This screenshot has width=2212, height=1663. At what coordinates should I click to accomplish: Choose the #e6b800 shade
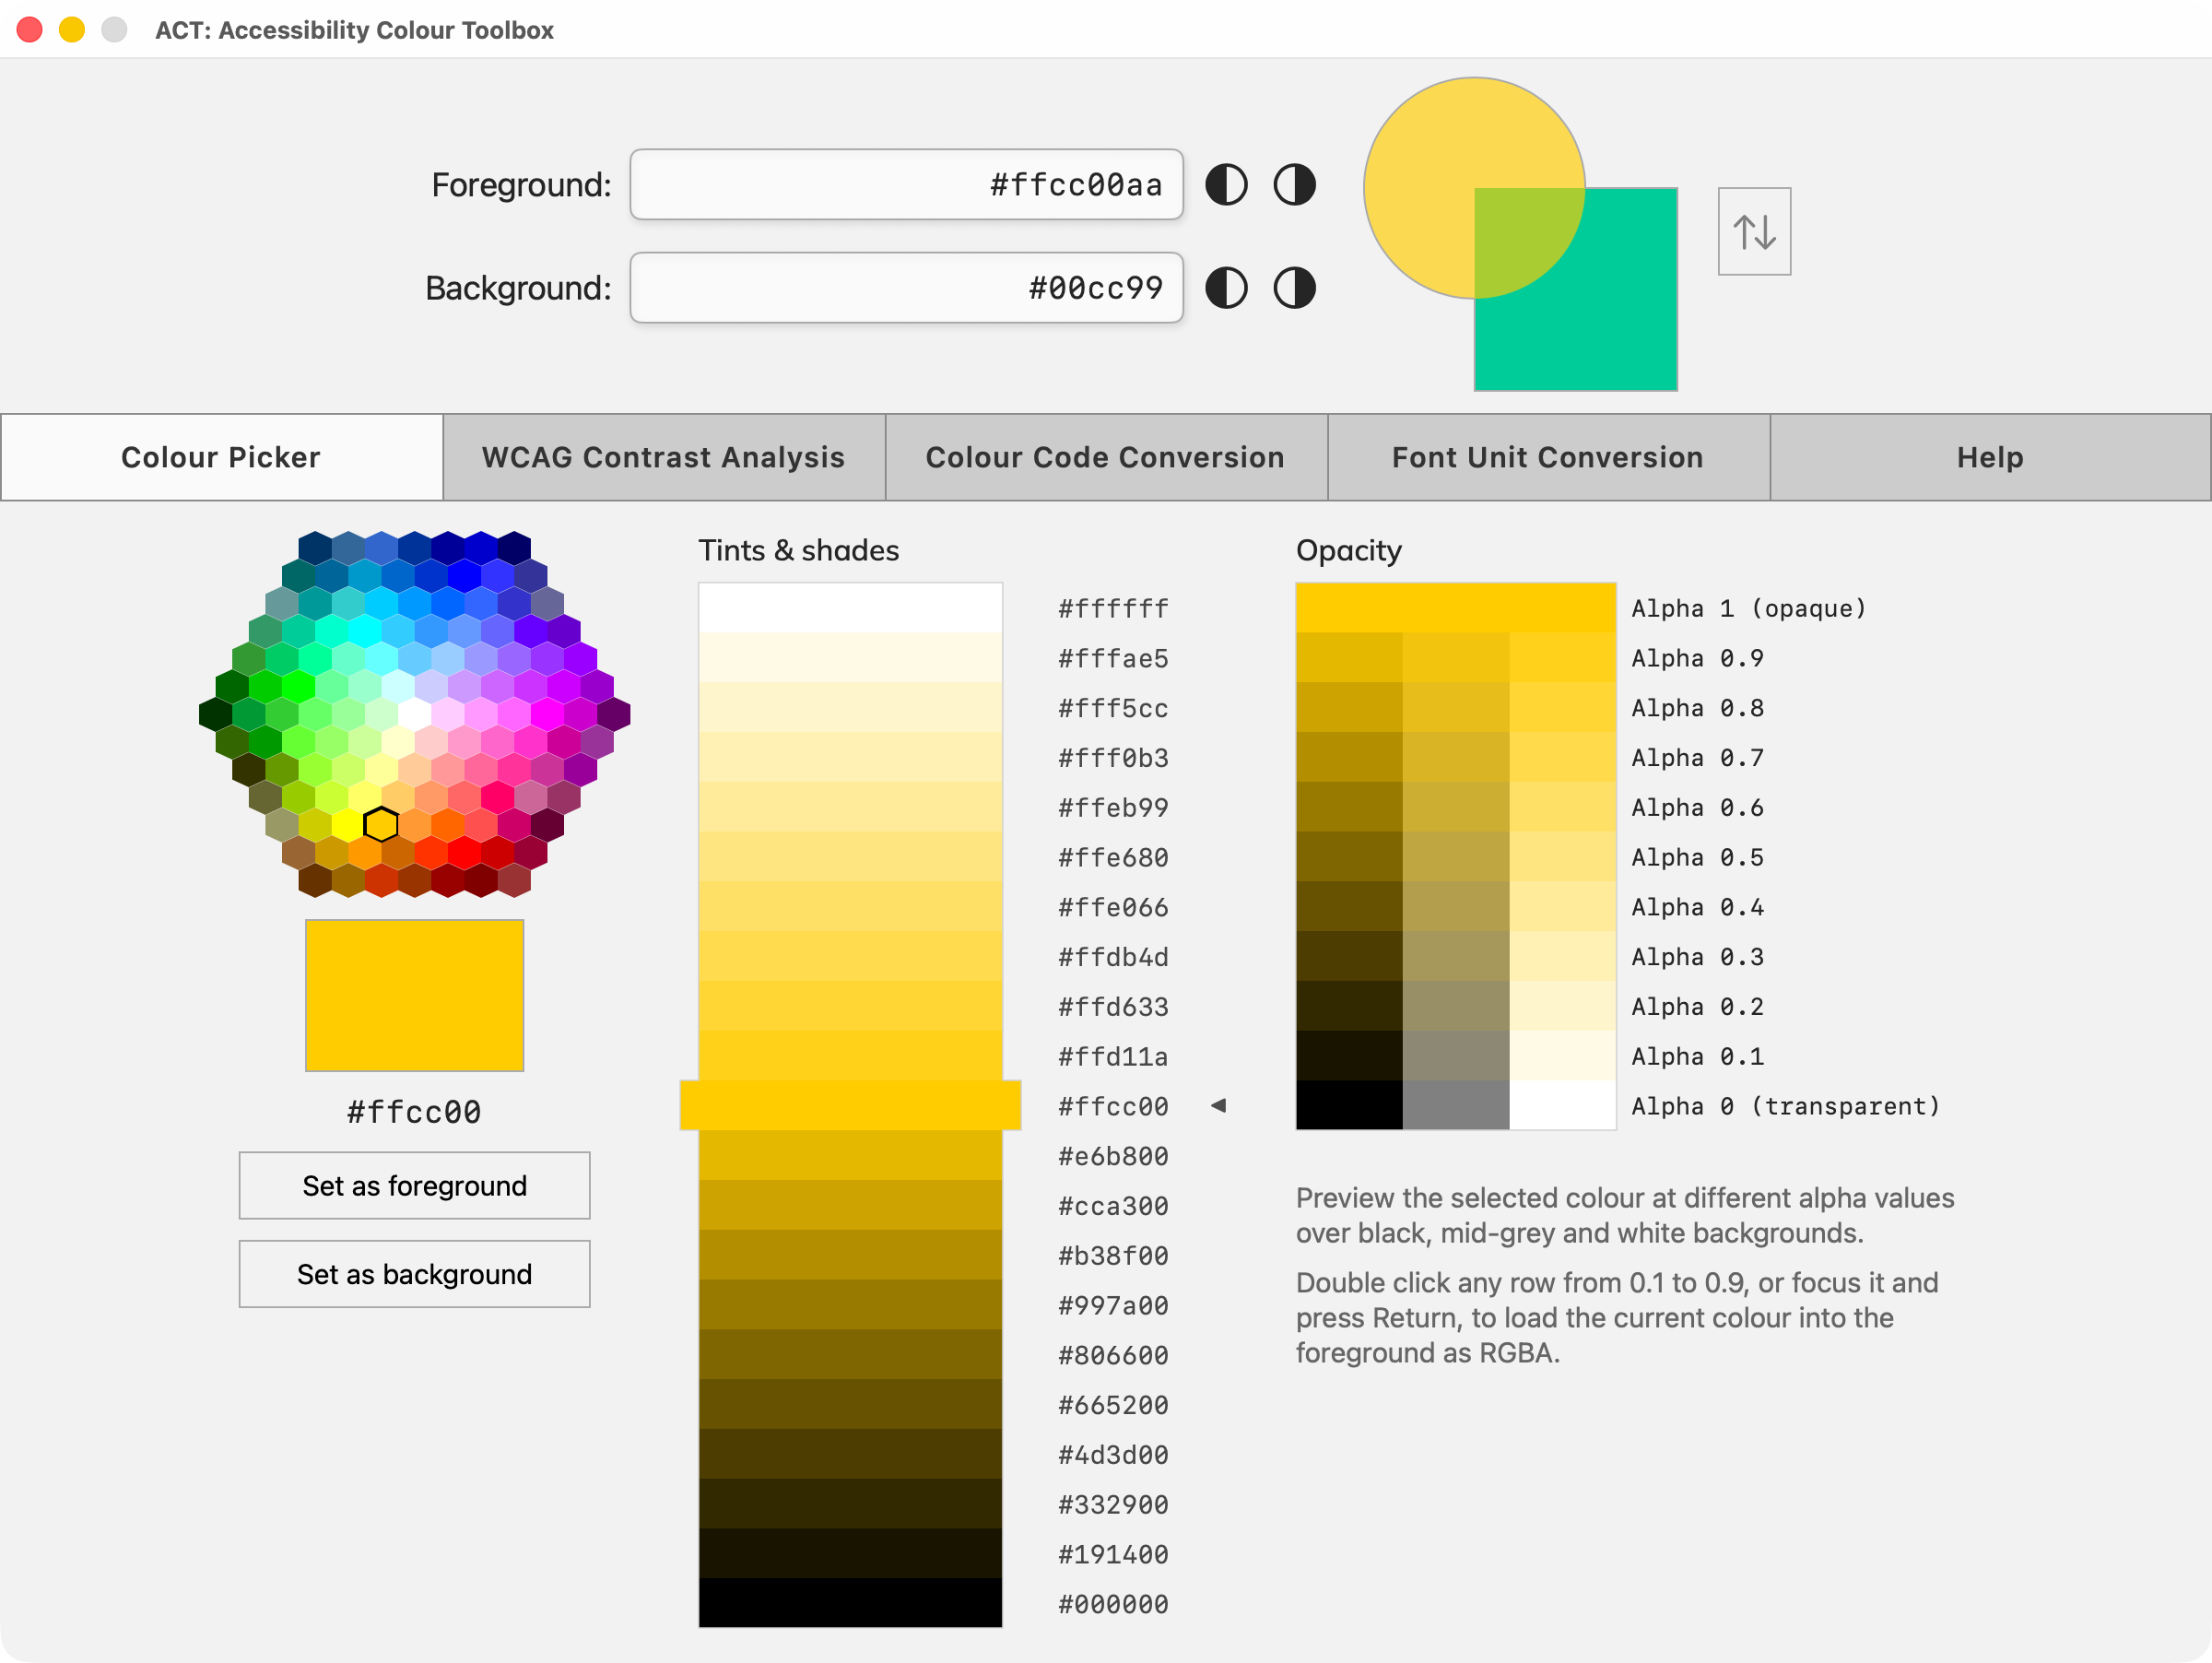point(850,1156)
